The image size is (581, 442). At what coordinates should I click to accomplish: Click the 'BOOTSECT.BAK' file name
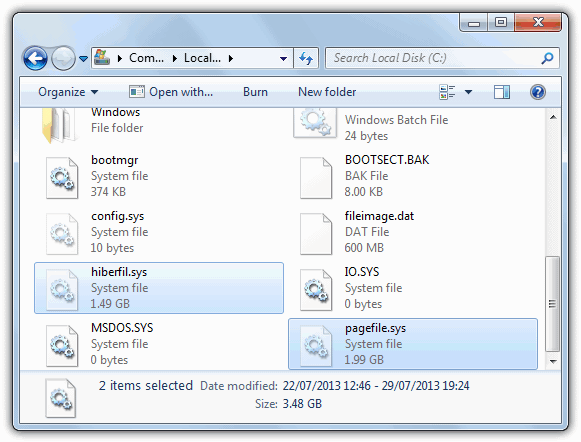[387, 160]
